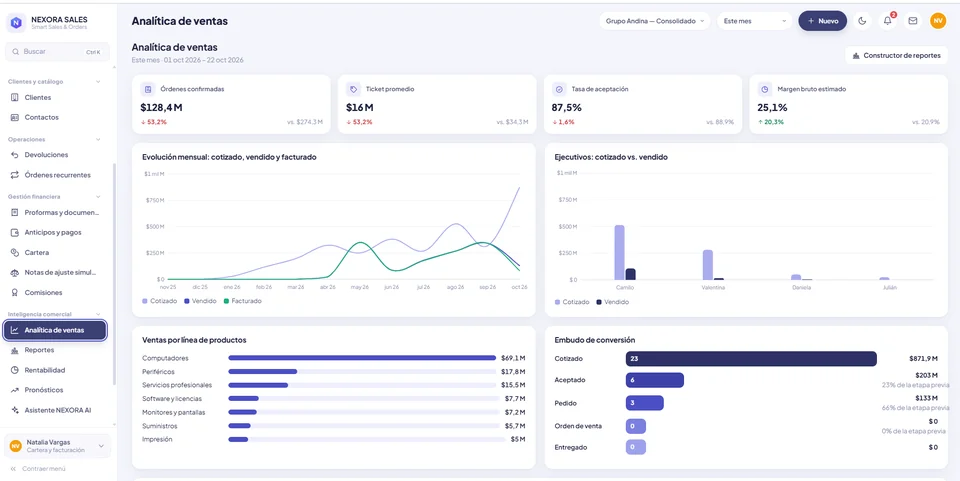This screenshot has height=481, width=960.
Task: Click the Computadores progress bar
Action: point(362,358)
